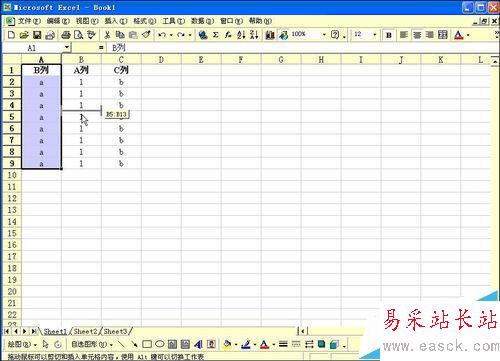Select column D header
The width and height of the screenshot is (500, 361).
(x=161, y=60)
